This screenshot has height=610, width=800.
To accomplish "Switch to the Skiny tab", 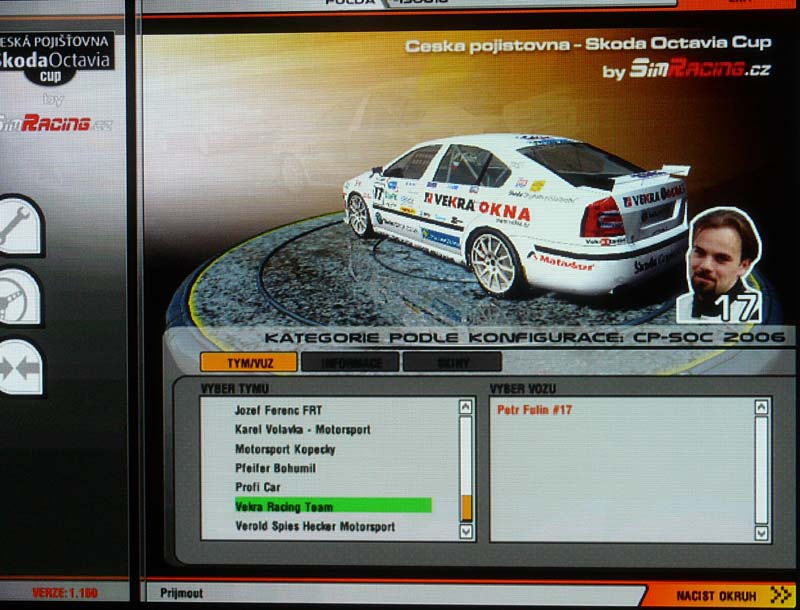I will tap(452, 363).
